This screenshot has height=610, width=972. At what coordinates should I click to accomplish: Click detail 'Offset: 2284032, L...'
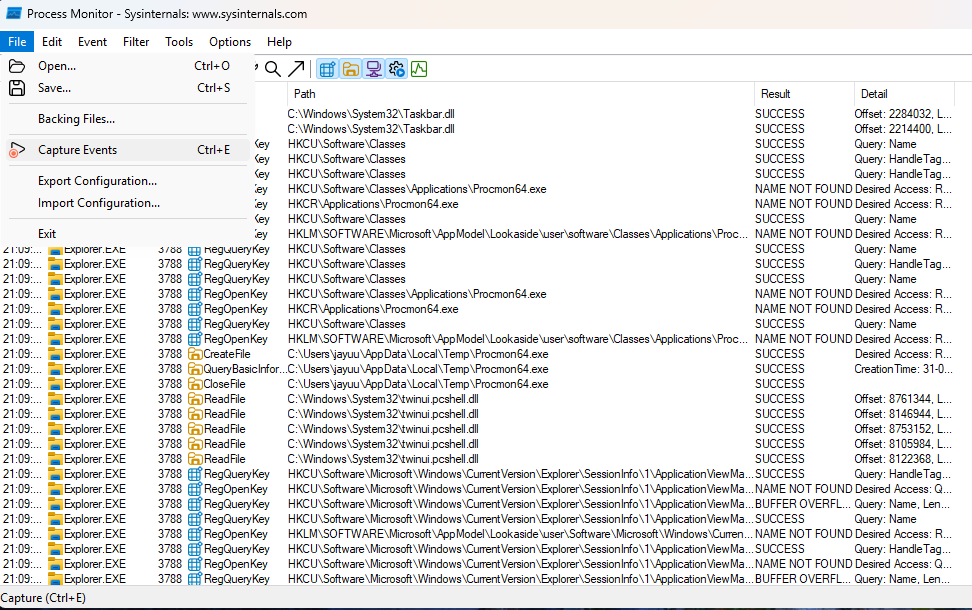coord(903,114)
